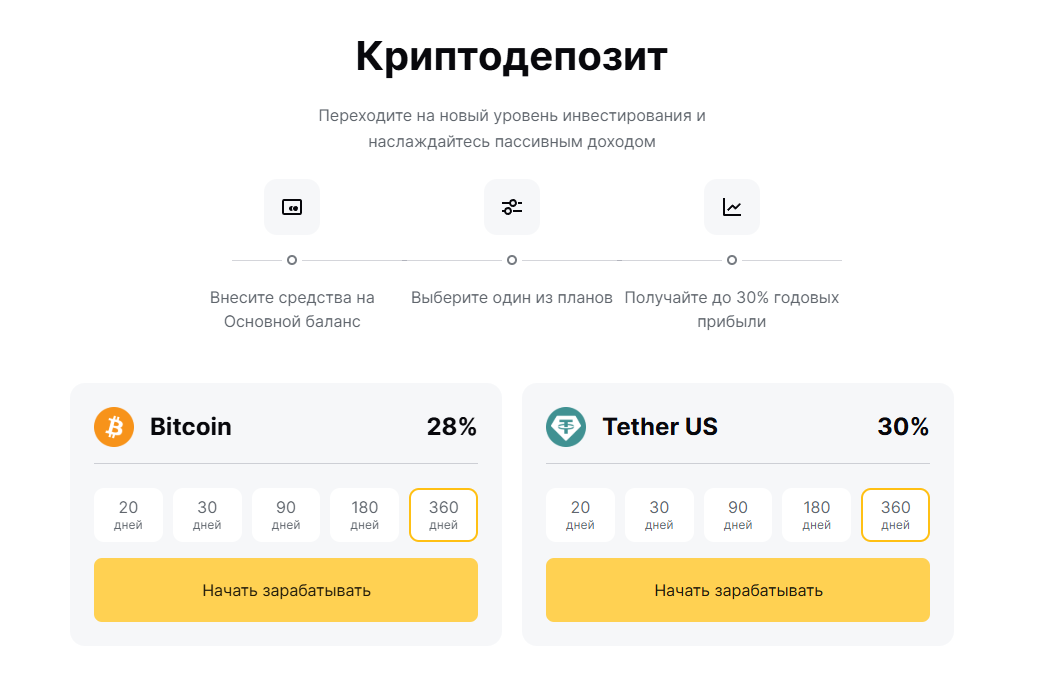Pick the 90 days Bitcoin option
The width and height of the screenshot is (1042, 685).
coord(286,515)
